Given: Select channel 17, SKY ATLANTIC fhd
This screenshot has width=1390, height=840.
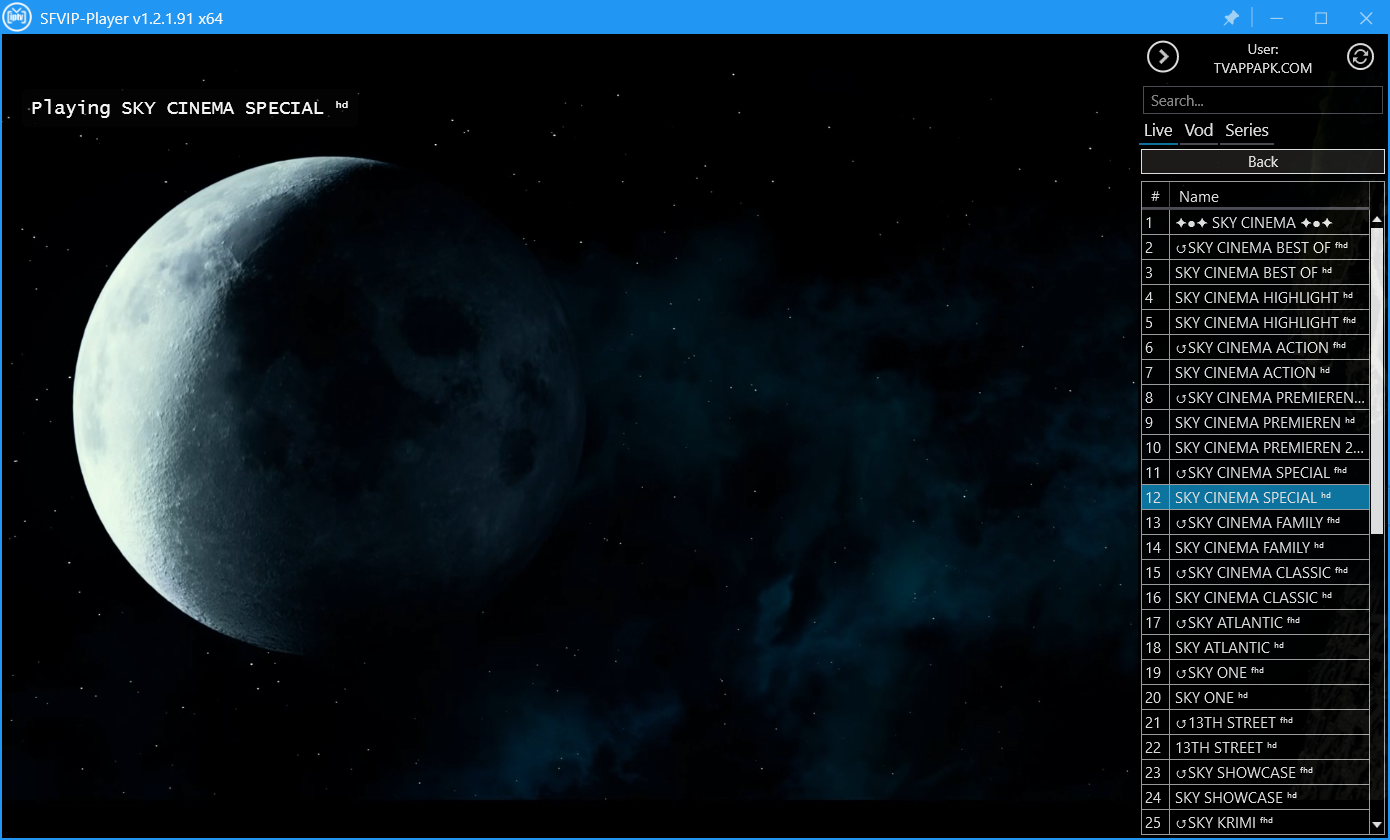Looking at the screenshot, I should click(x=1256, y=623).
